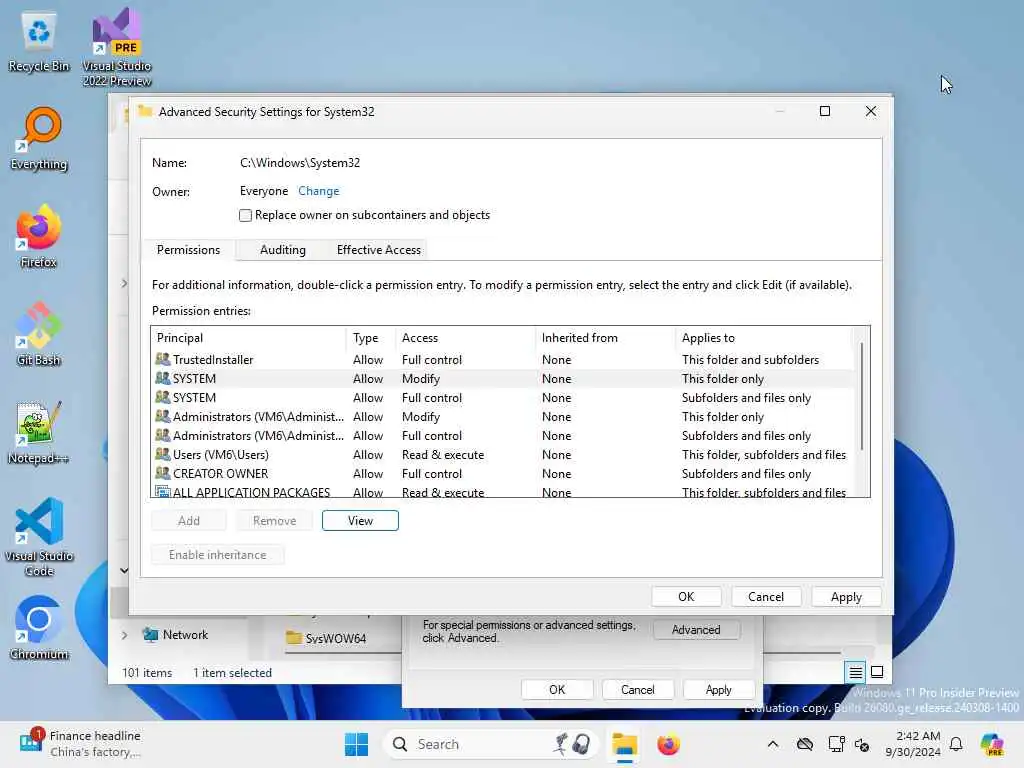Show hidden system tray icons chevron
Image resolution: width=1024 pixels, height=768 pixels.
(x=773, y=744)
